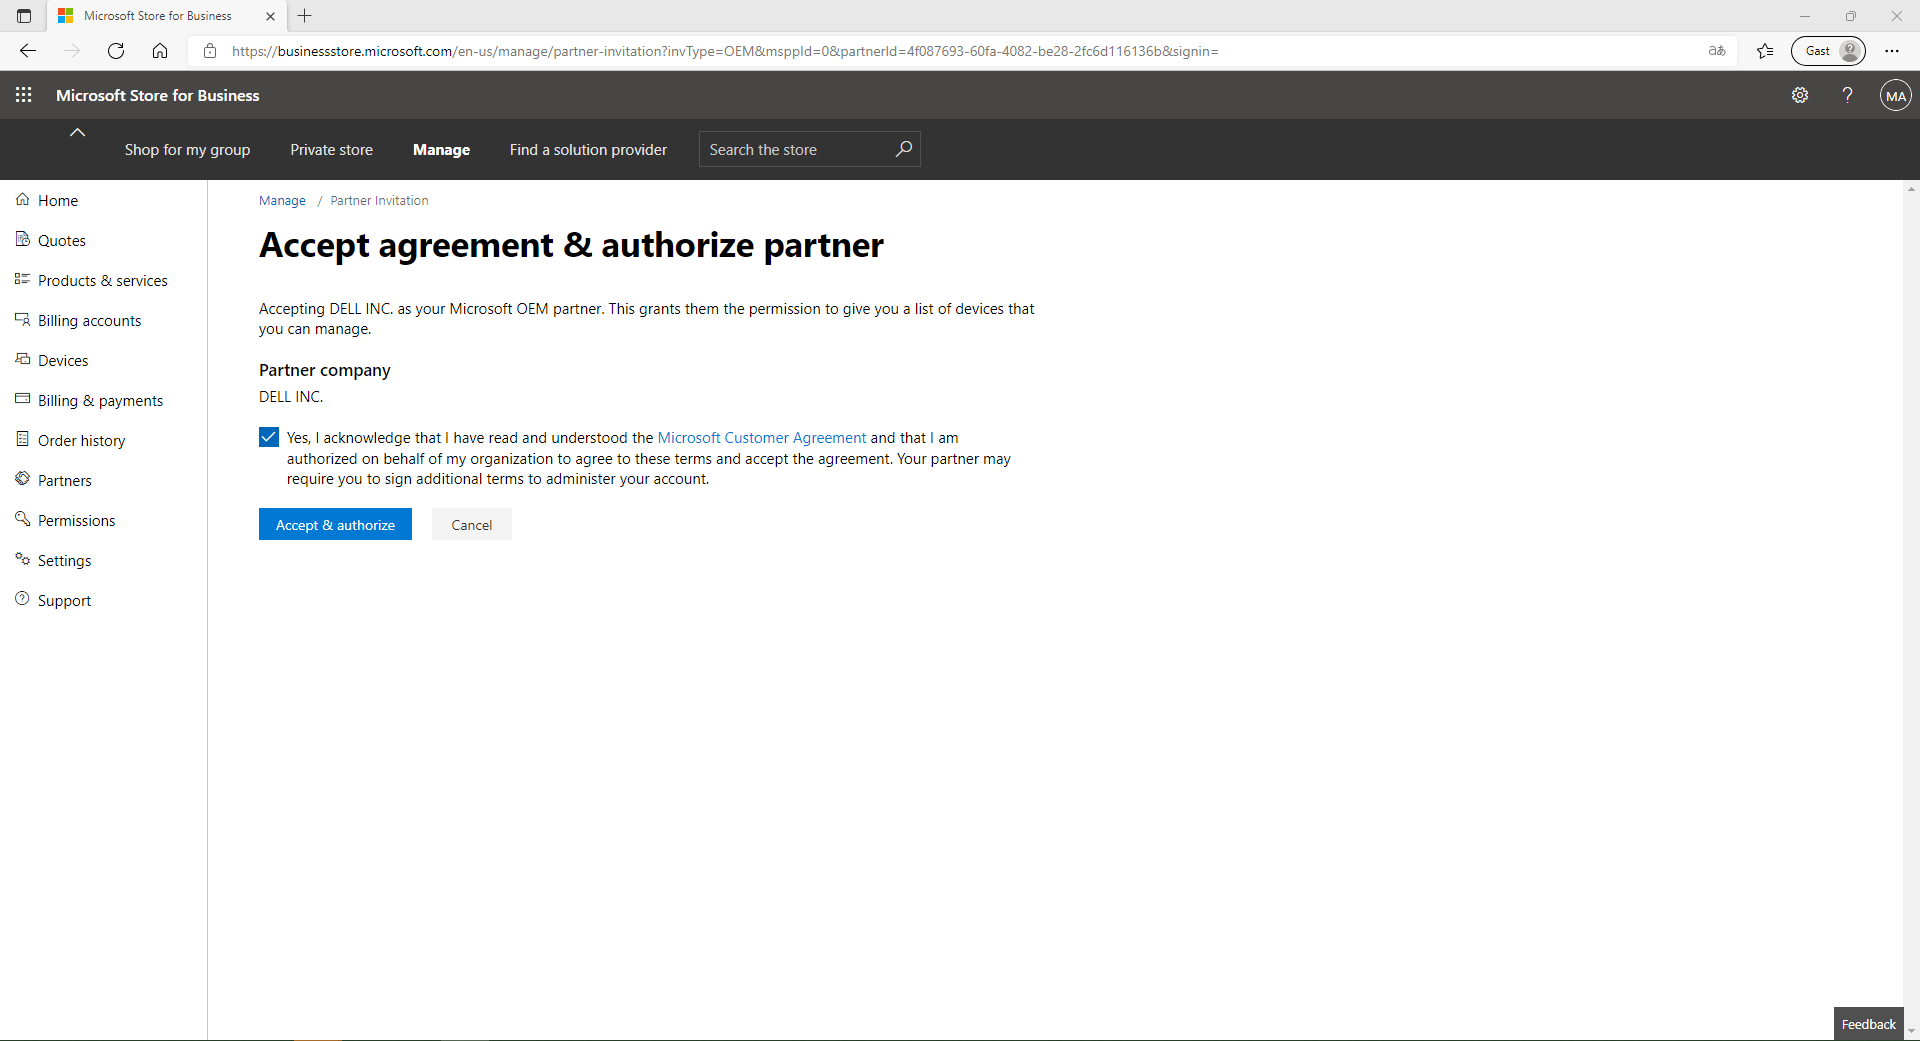Image resolution: width=1920 pixels, height=1041 pixels.
Task: Click the Partners sidebar icon
Action: coord(23,479)
